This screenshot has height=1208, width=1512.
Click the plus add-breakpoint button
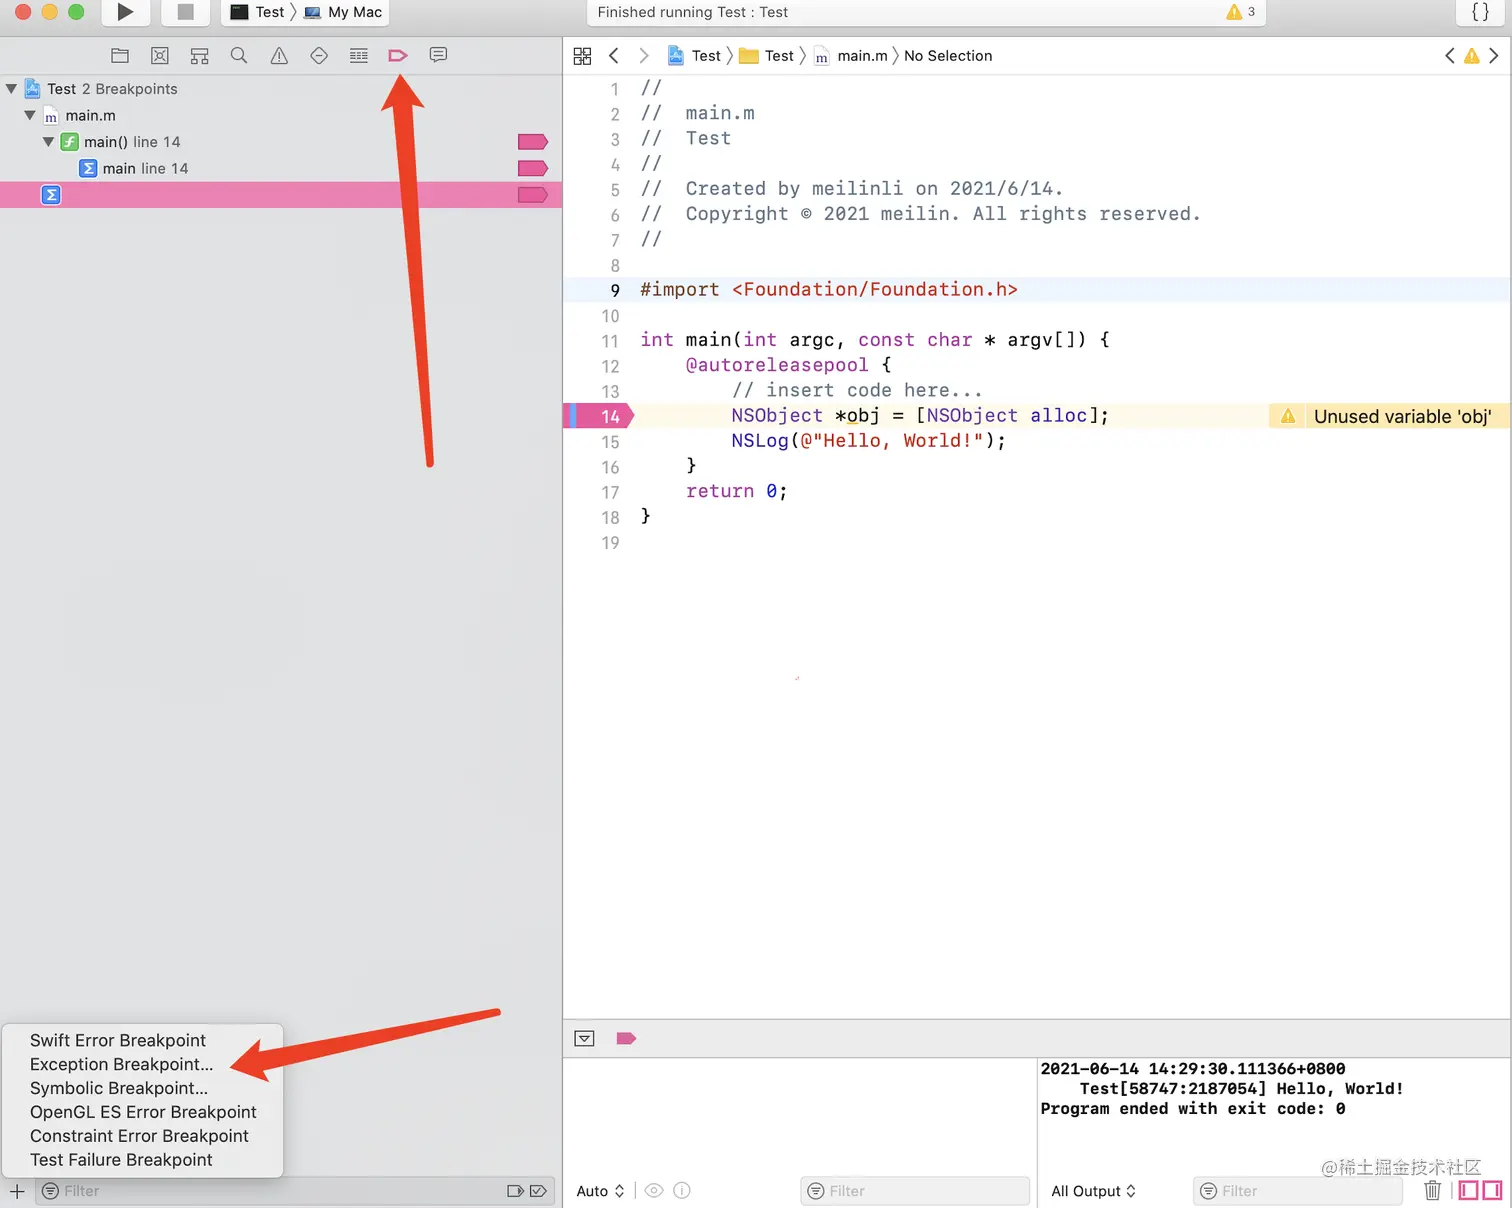17,1191
